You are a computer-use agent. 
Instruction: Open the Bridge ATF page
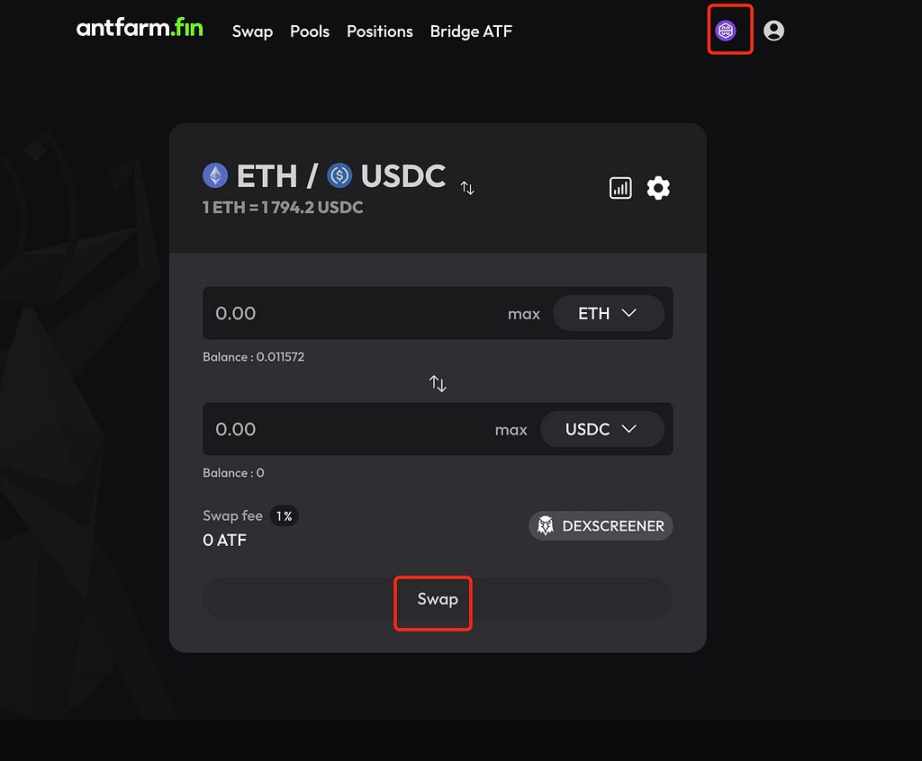(x=471, y=31)
